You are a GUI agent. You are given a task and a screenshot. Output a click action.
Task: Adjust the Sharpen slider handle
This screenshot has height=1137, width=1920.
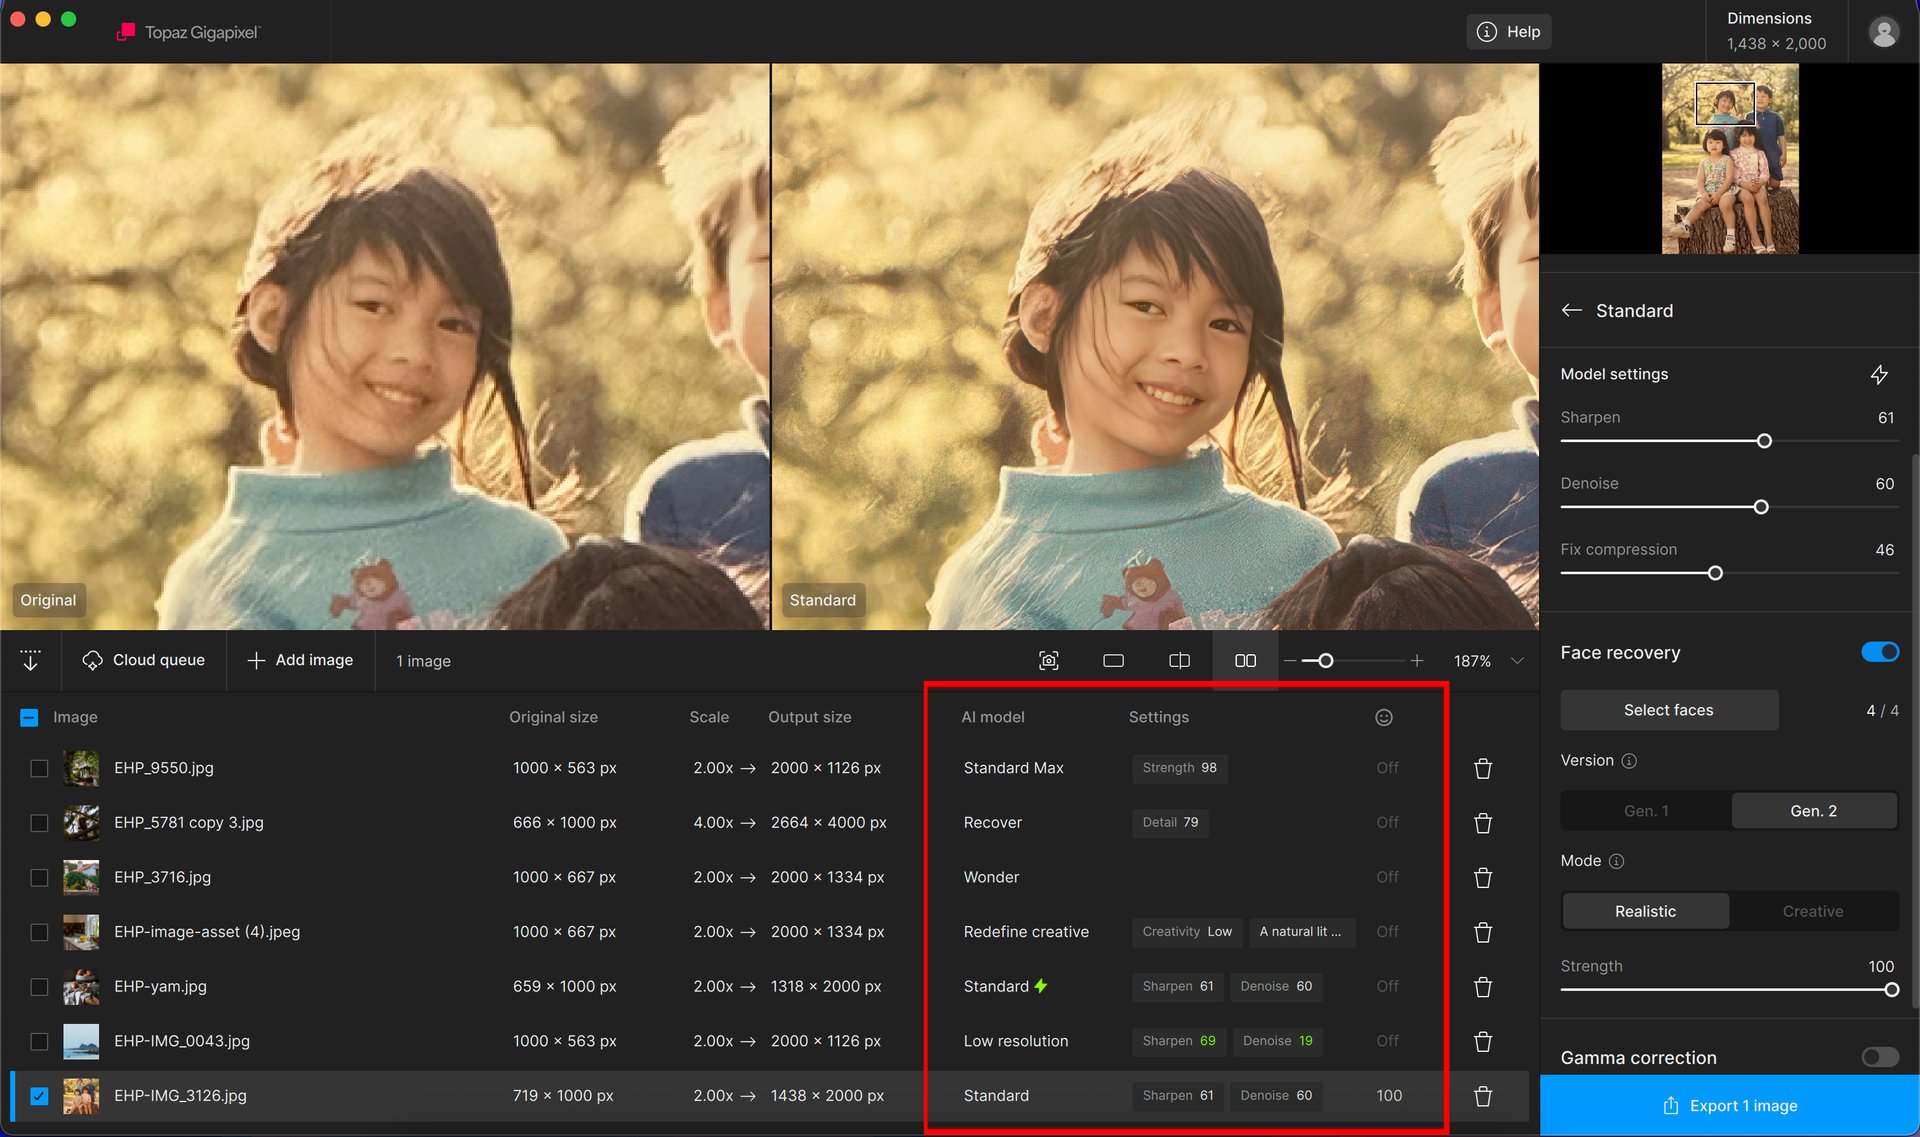[1764, 441]
